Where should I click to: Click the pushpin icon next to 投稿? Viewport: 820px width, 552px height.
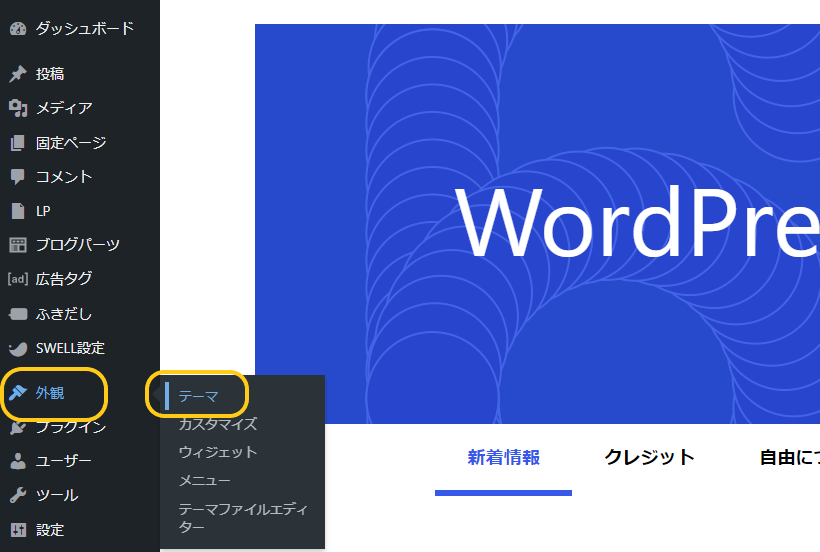(x=18, y=74)
